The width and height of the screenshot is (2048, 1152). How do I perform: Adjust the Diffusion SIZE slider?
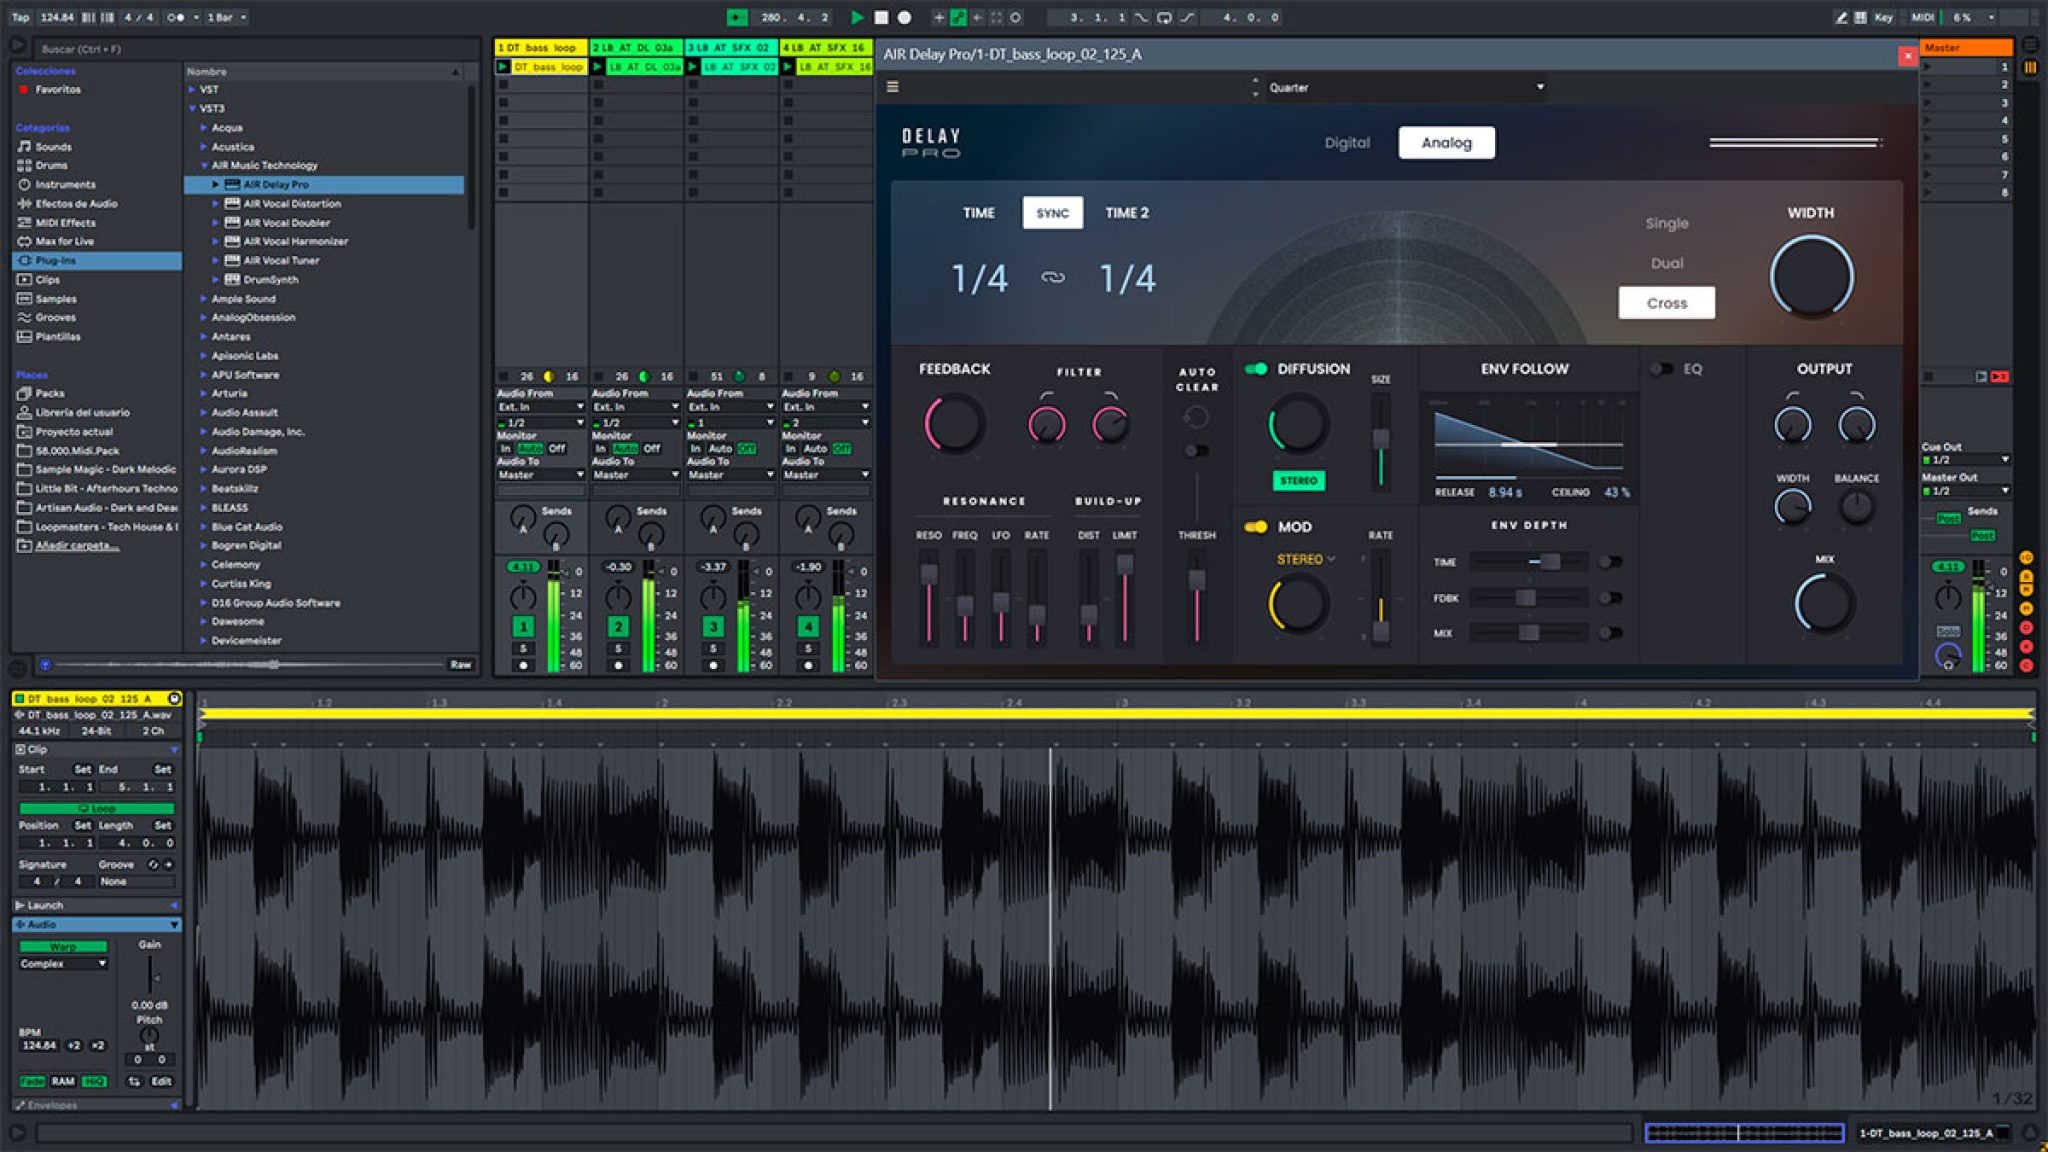(x=1380, y=440)
